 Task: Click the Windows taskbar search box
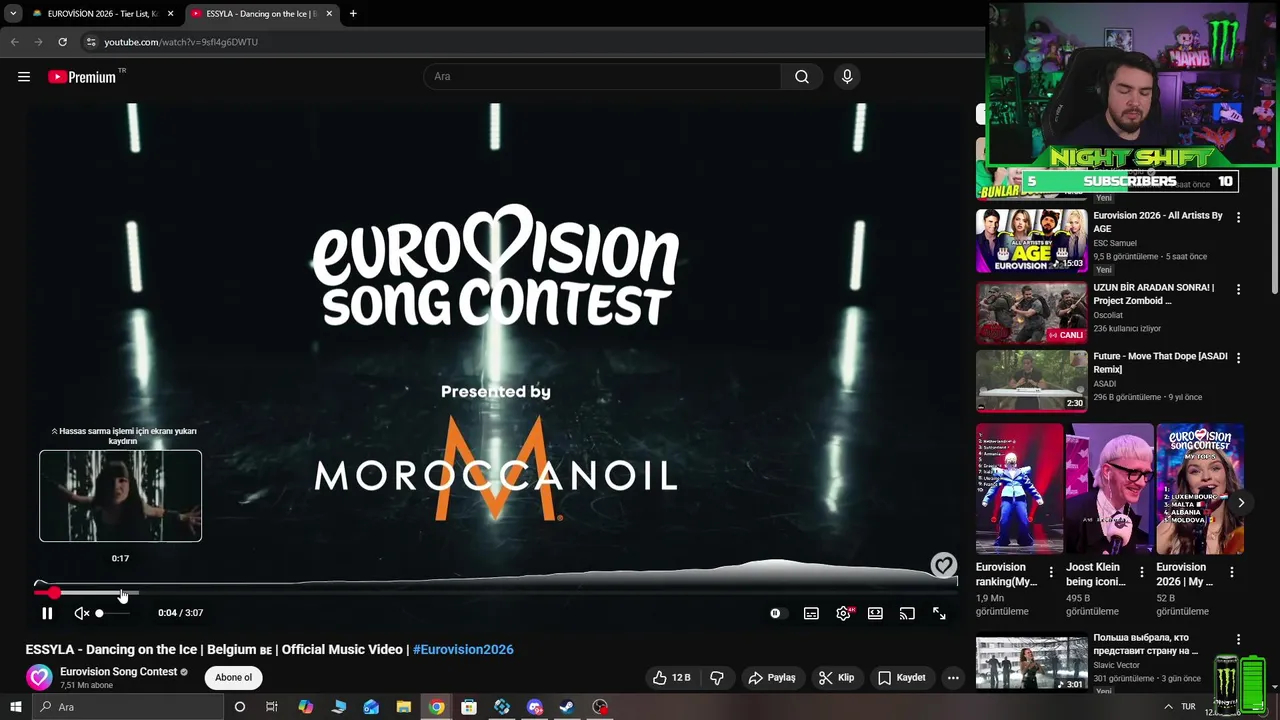point(127,707)
